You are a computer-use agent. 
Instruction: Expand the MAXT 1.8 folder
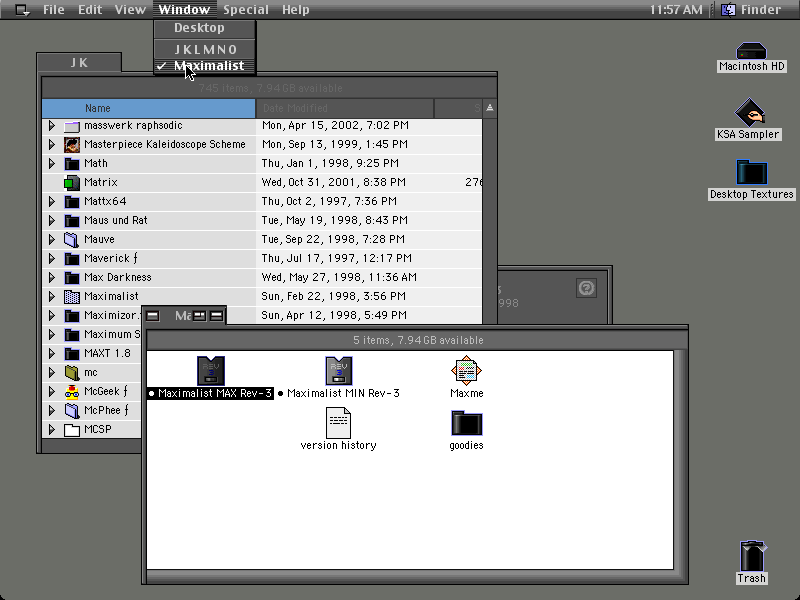pos(52,353)
